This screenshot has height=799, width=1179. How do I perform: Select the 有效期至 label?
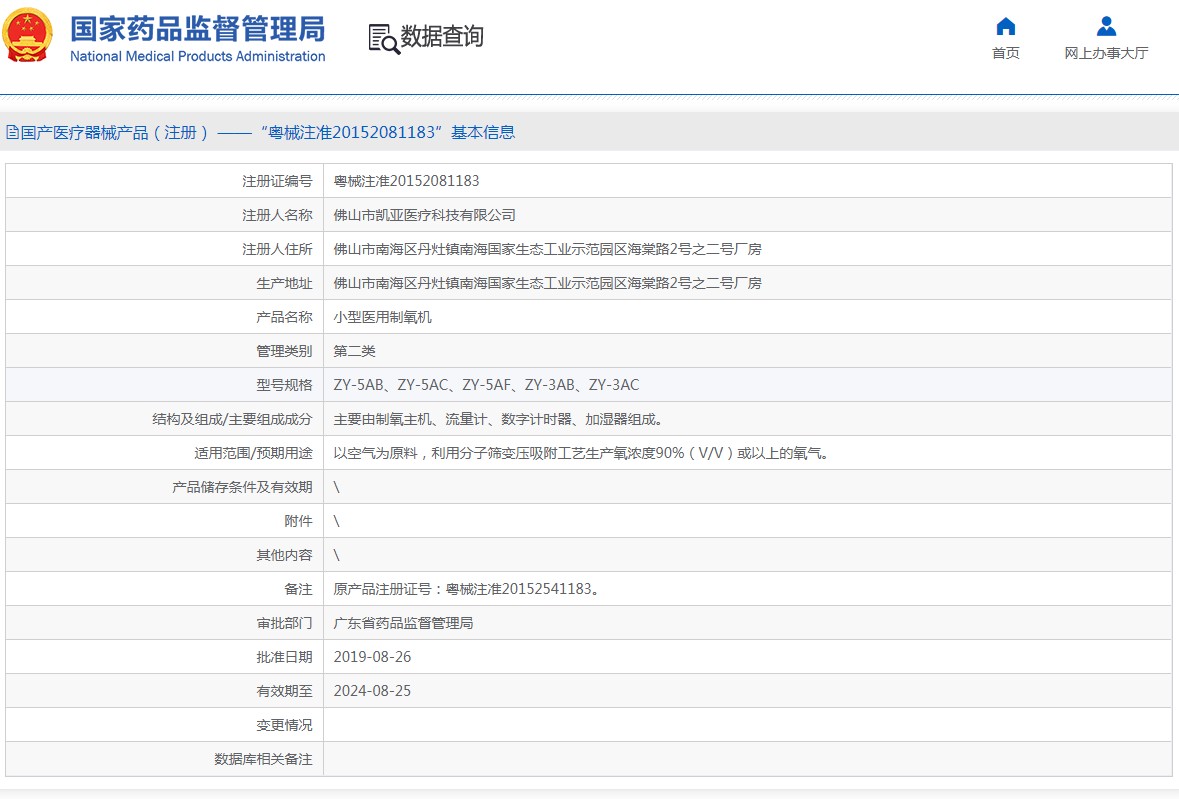[x=283, y=691]
